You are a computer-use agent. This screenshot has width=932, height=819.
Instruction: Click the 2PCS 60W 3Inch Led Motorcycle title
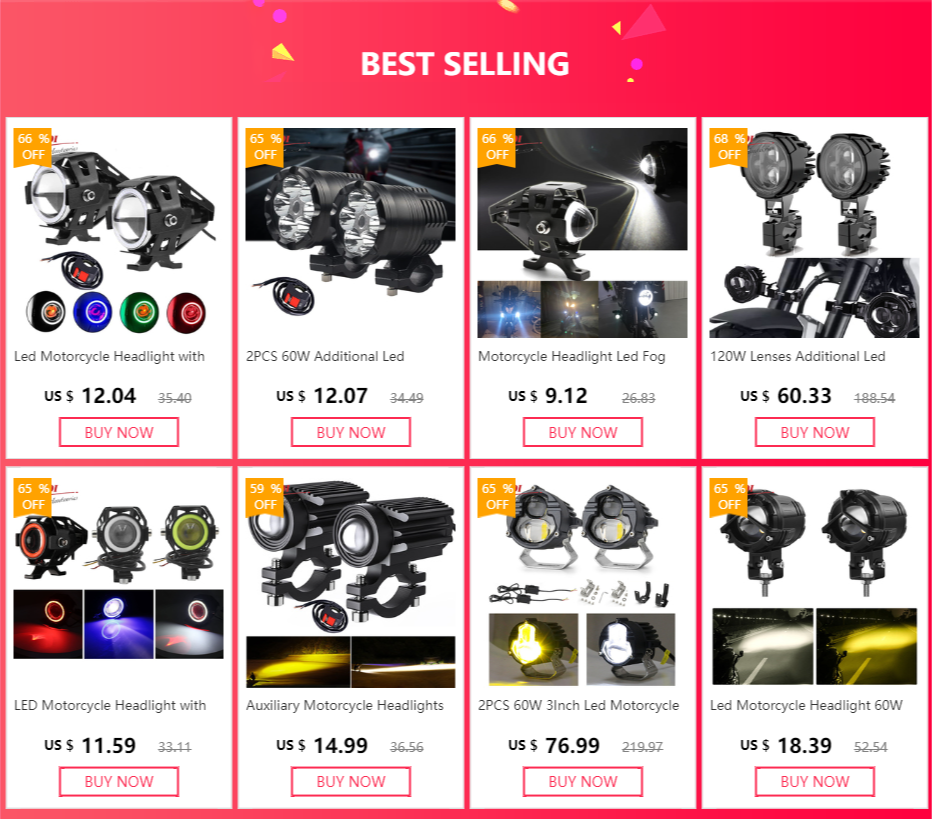(x=578, y=705)
